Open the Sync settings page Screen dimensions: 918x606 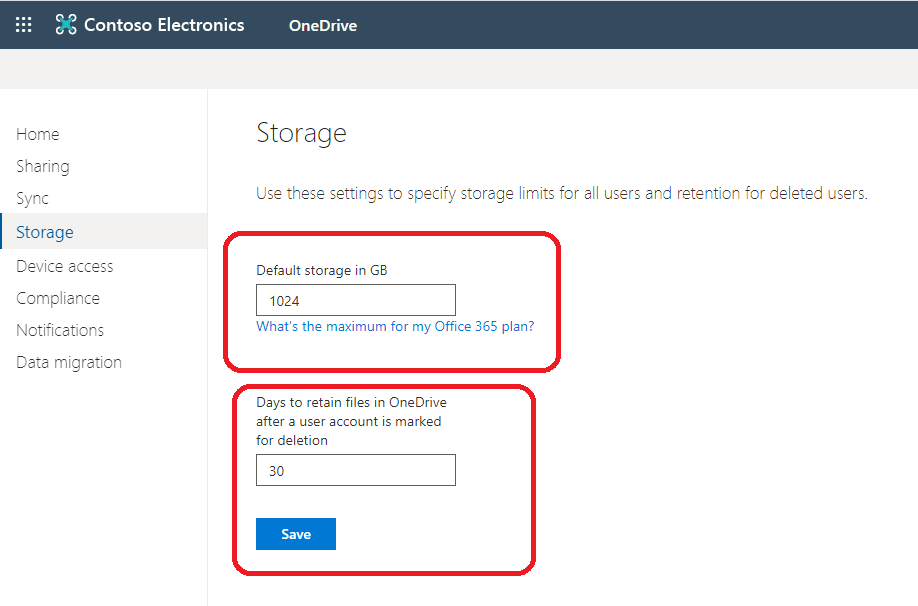32,197
